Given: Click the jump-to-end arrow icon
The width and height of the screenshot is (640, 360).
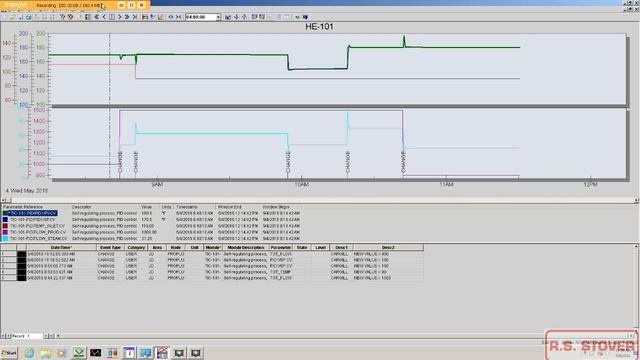Looking at the screenshot, I should click(x=135, y=17).
